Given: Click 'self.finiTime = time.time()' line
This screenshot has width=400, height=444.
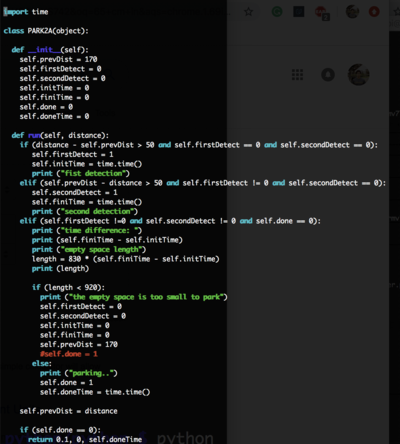Looking at the screenshot, I should pos(87,202).
